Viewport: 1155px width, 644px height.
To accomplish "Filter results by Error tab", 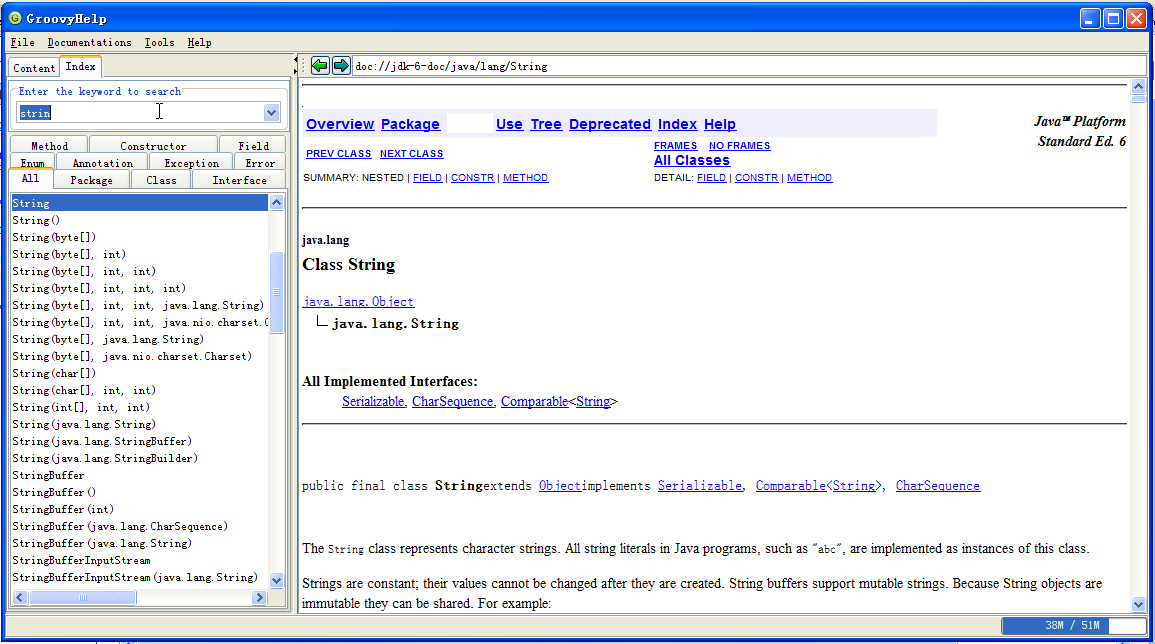I will (260, 163).
